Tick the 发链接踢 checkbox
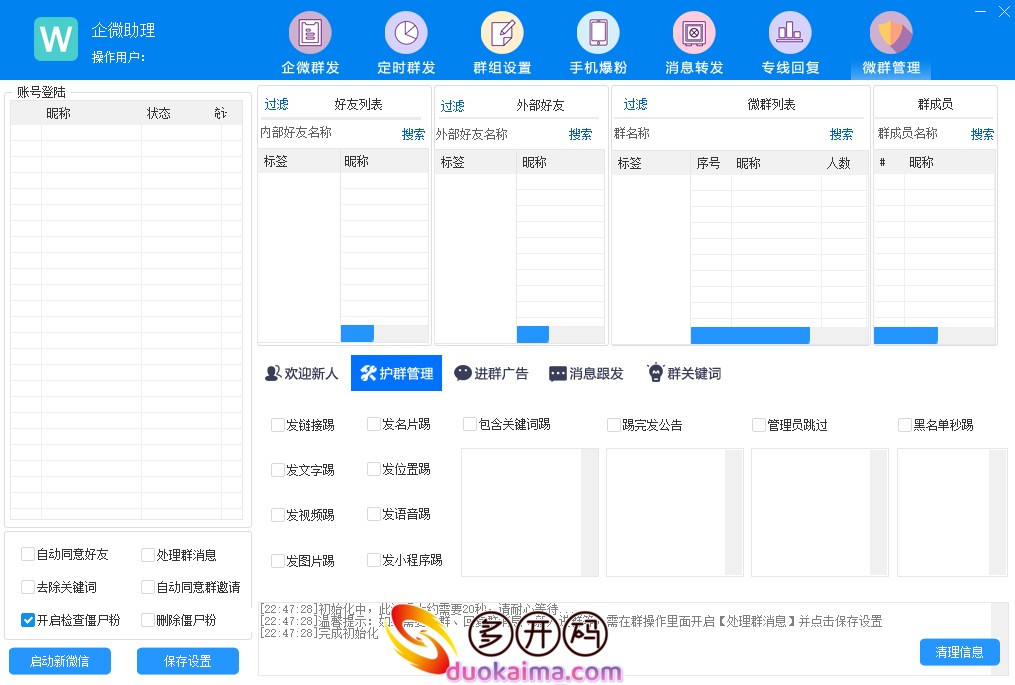Viewport: 1015px width, 685px height. coord(278,425)
